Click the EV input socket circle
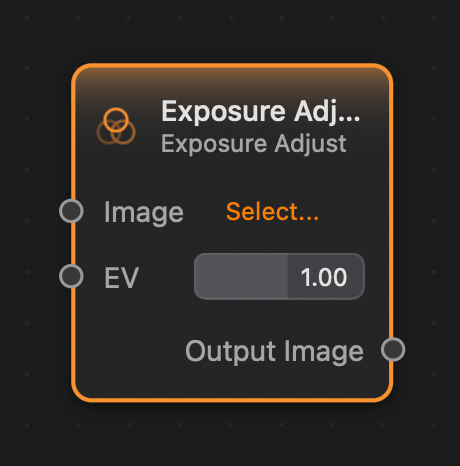The width and height of the screenshot is (460, 466). pyautogui.click(x=71, y=276)
